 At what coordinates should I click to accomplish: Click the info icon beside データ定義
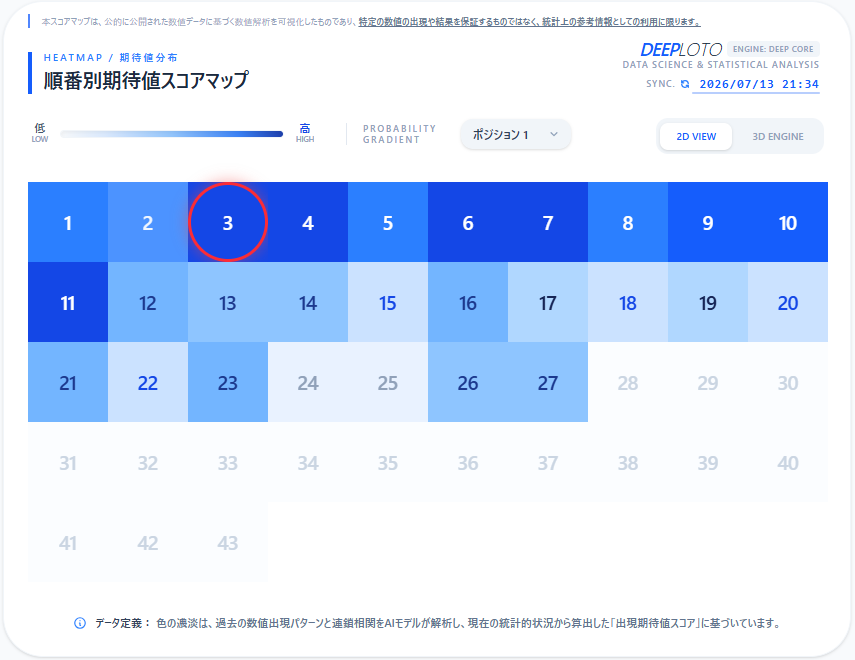click(x=80, y=623)
